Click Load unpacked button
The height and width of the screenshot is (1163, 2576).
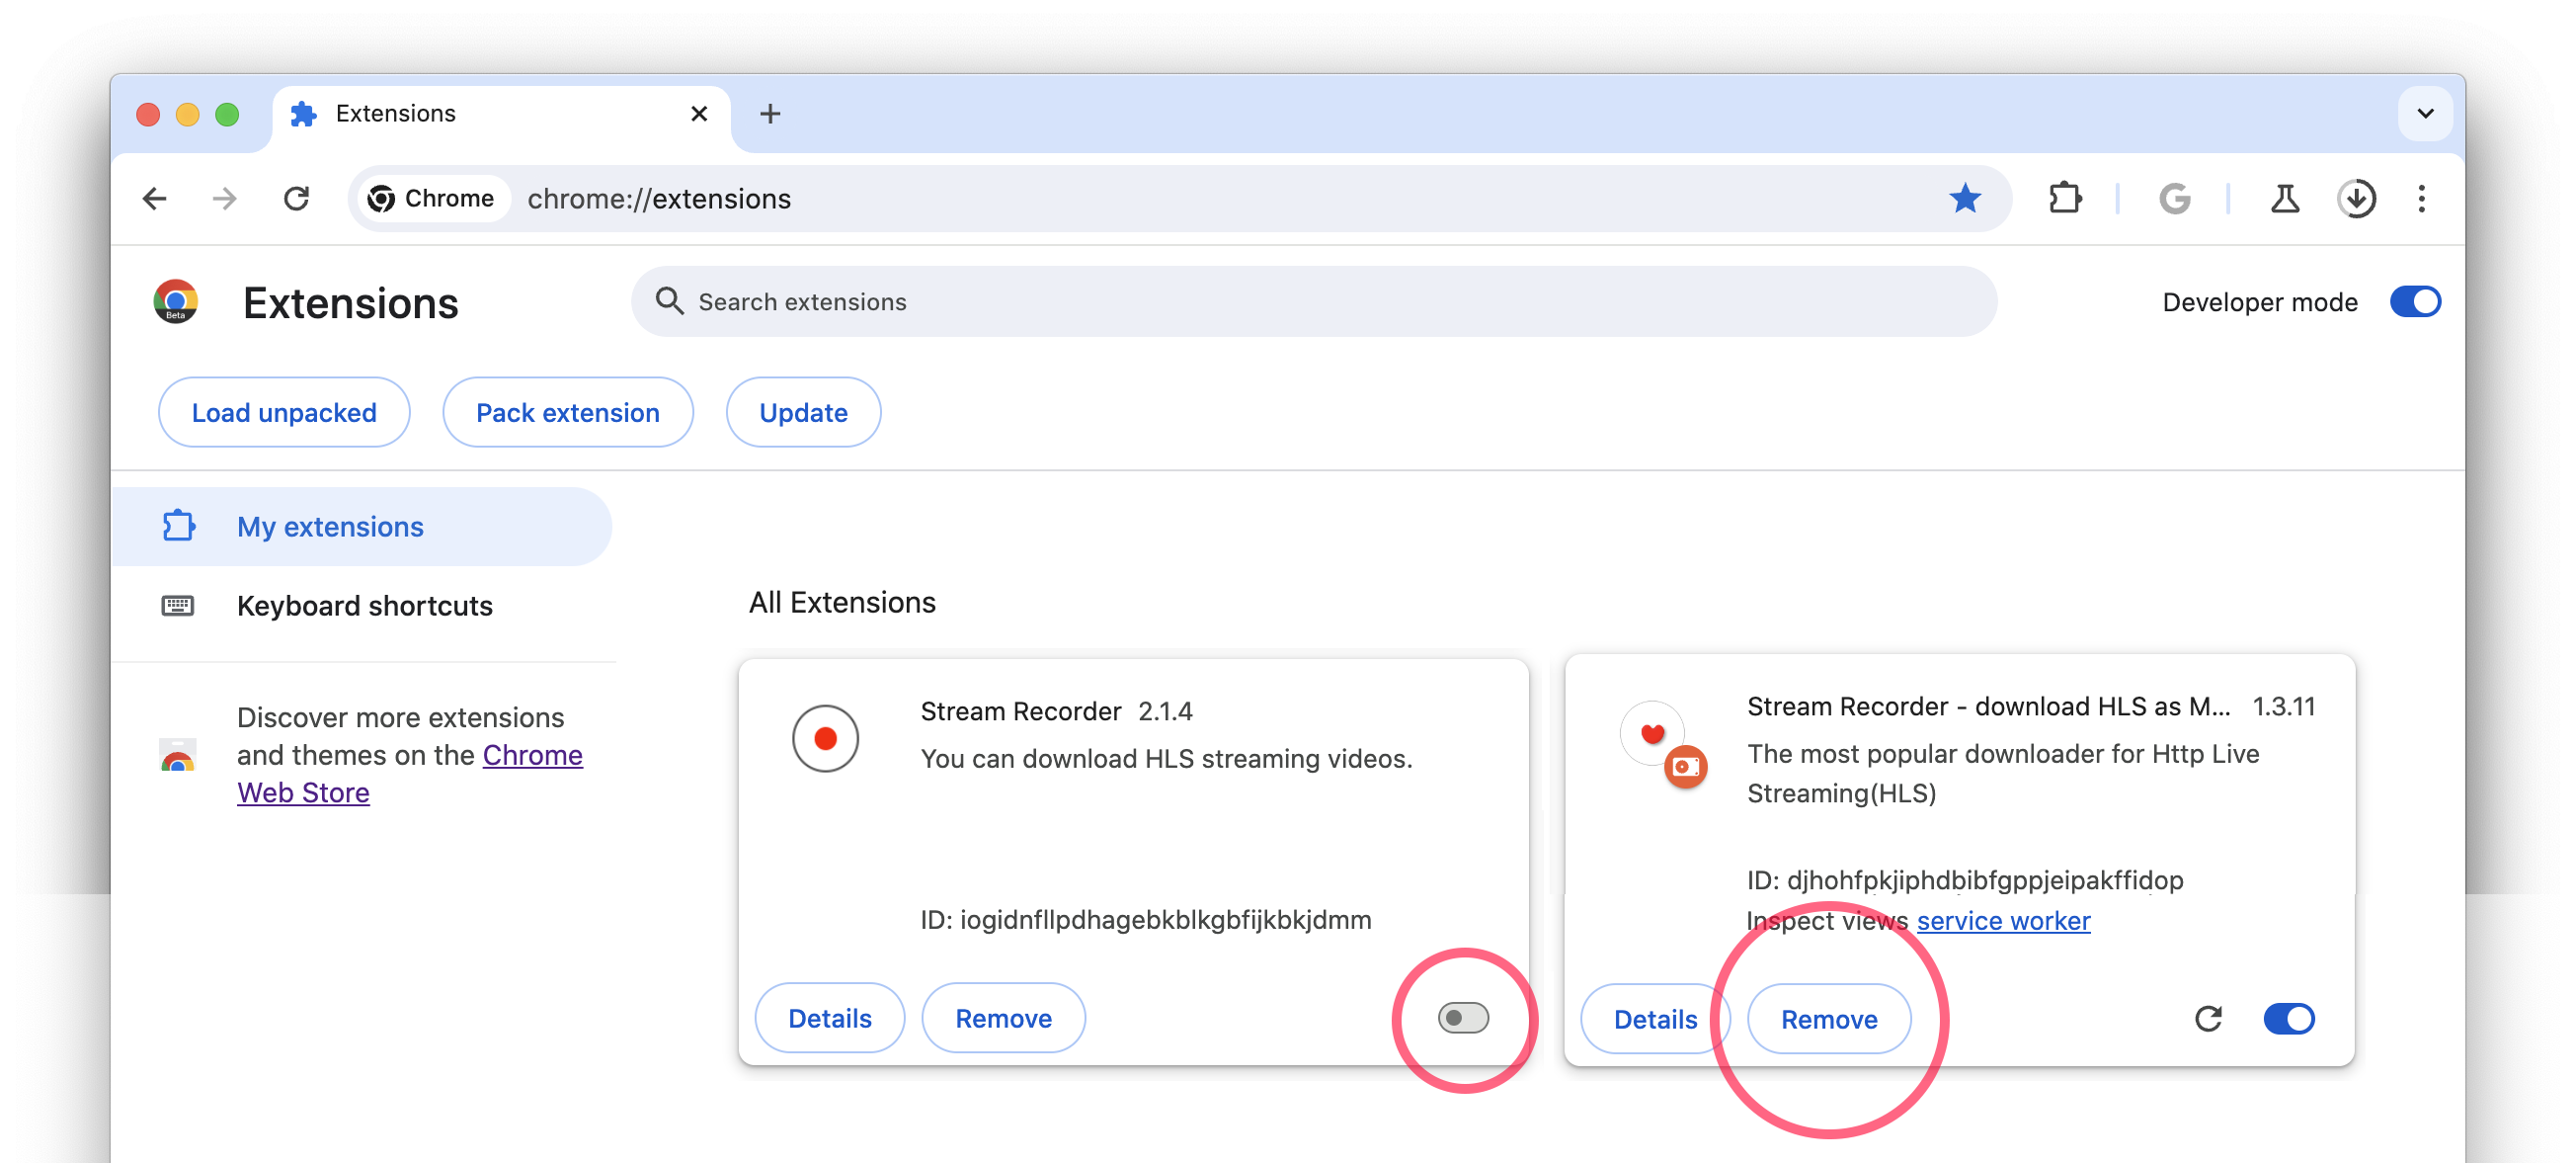coord(284,412)
